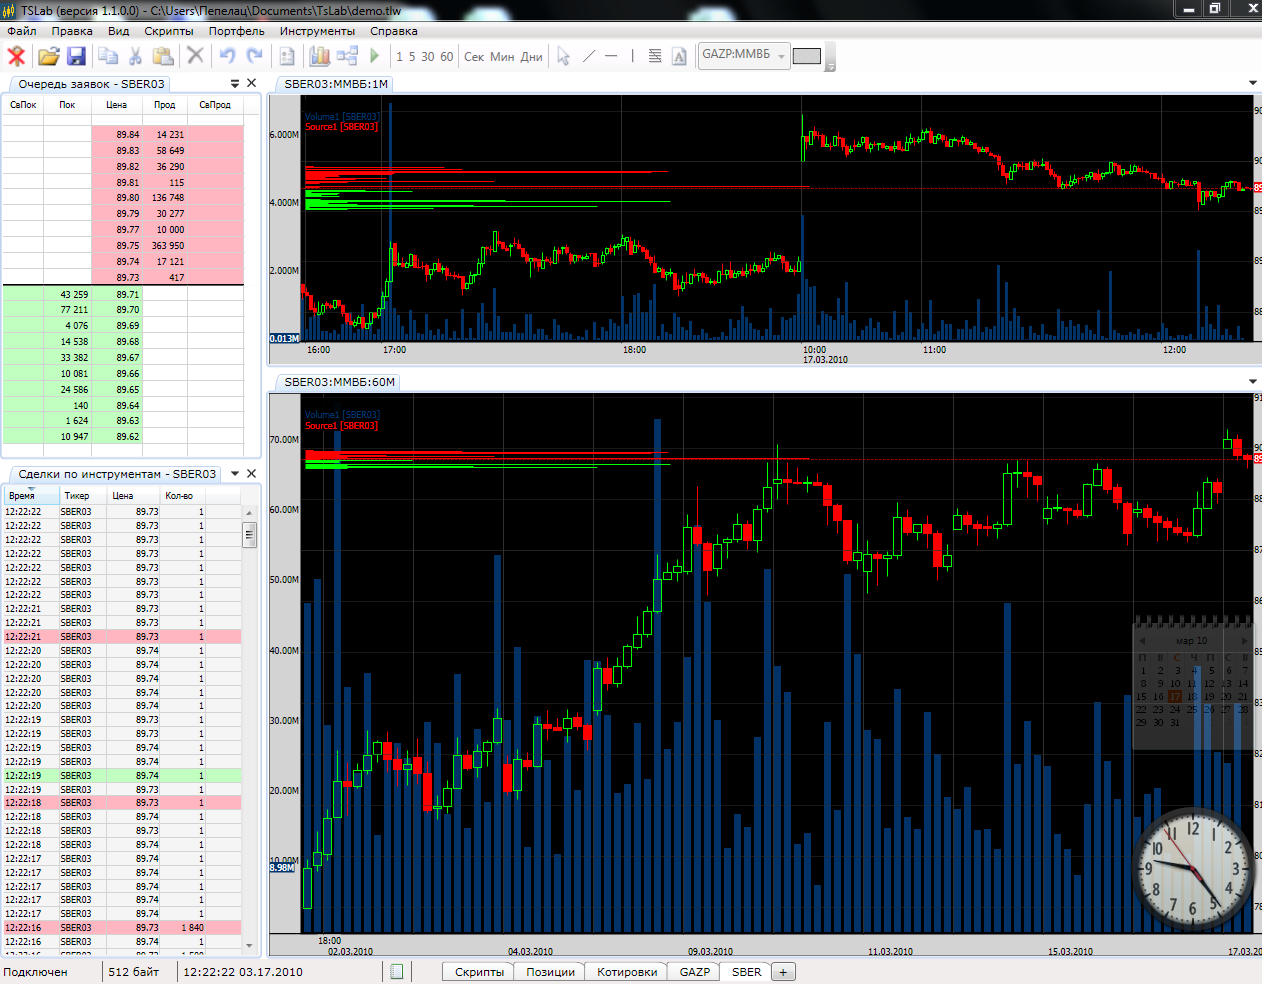Open the GAZP:ММВБ instrument dropdown
This screenshot has width=1262, height=984.
781,56
